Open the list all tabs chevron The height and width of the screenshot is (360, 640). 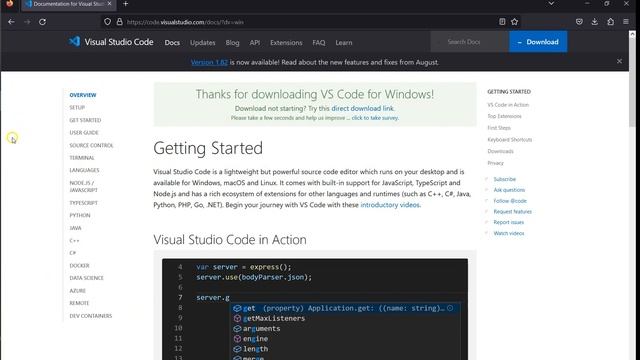coord(551,4)
